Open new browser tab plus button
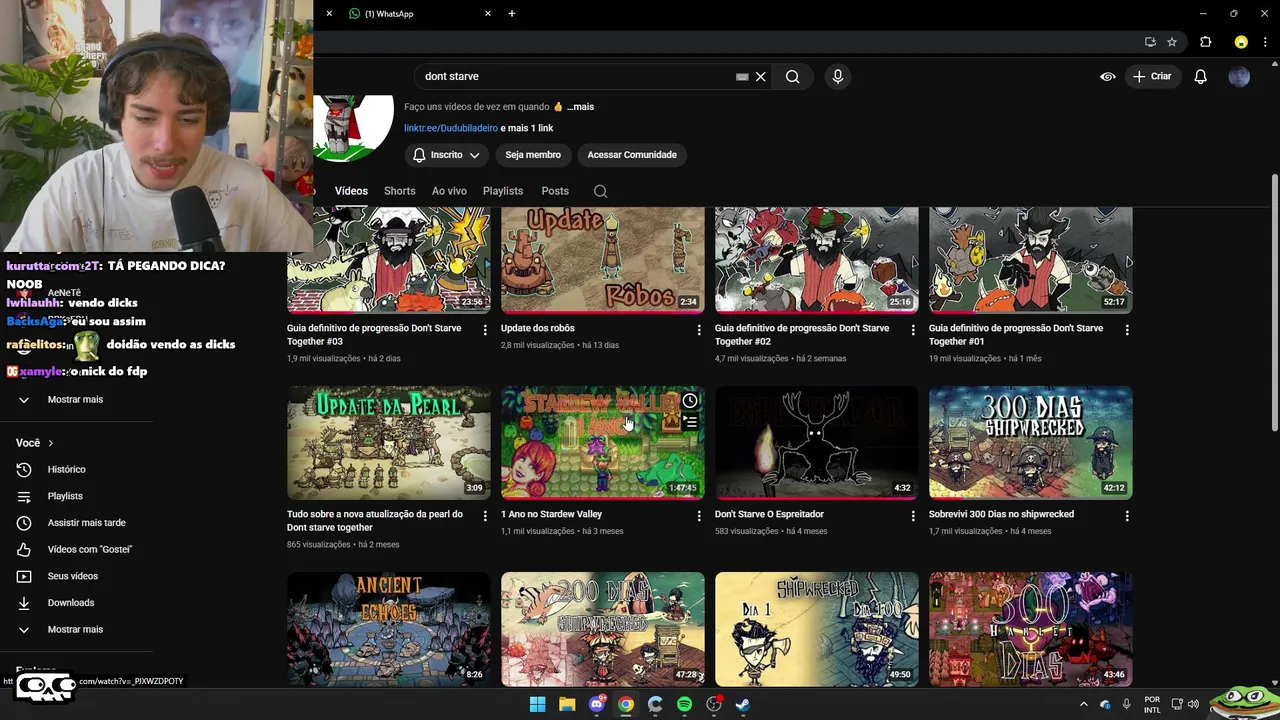Viewport: 1280px width, 720px height. click(512, 14)
